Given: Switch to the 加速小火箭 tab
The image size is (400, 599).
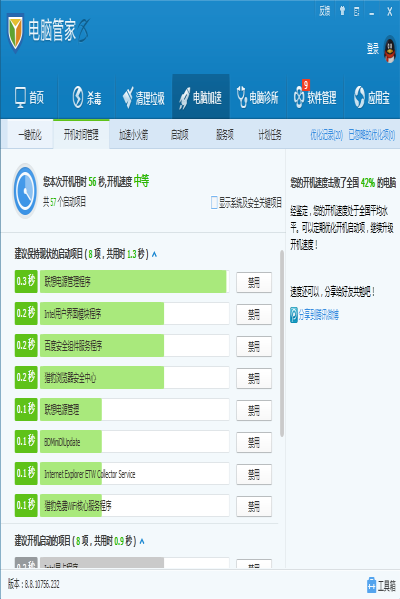Looking at the screenshot, I should click(x=133, y=135).
